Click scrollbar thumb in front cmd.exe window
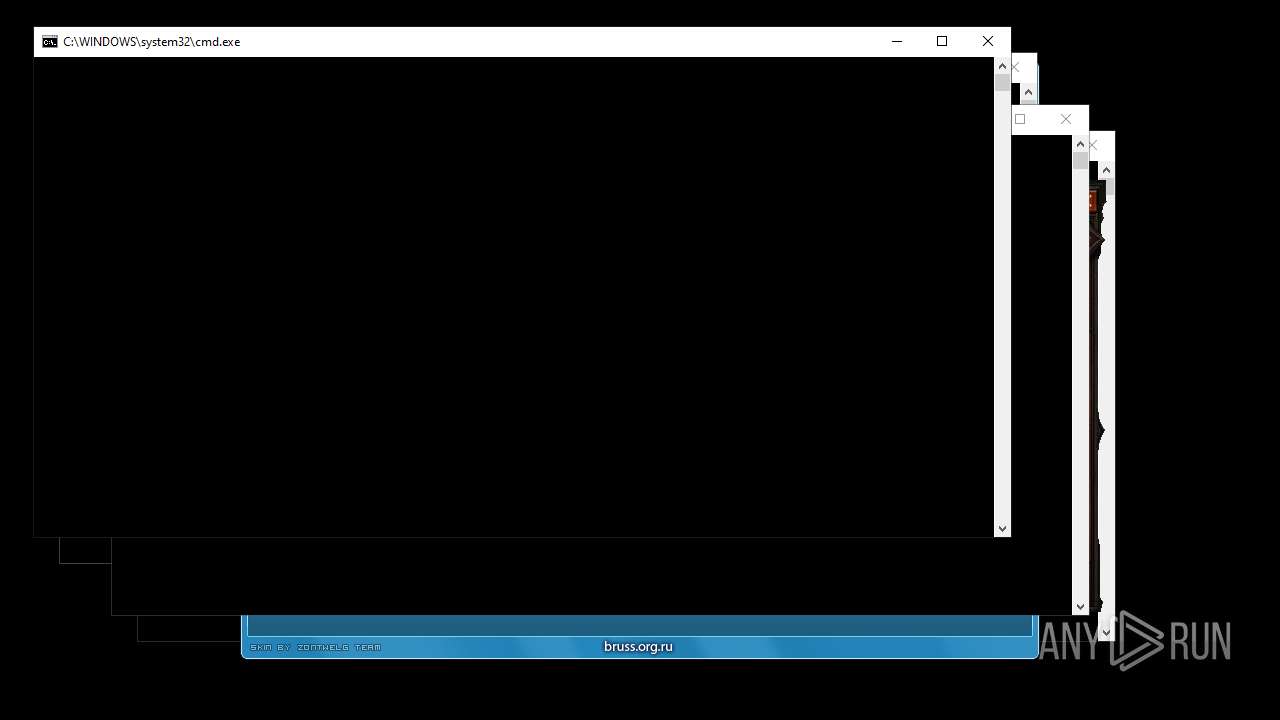The height and width of the screenshot is (720, 1280). pyautogui.click(x=1002, y=83)
